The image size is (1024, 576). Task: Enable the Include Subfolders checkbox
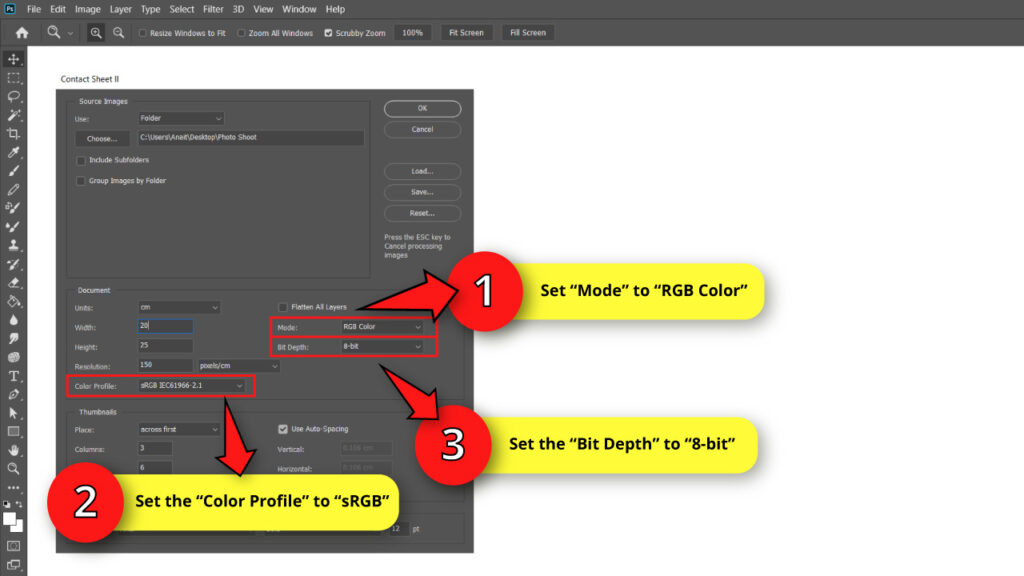coord(81,159)
